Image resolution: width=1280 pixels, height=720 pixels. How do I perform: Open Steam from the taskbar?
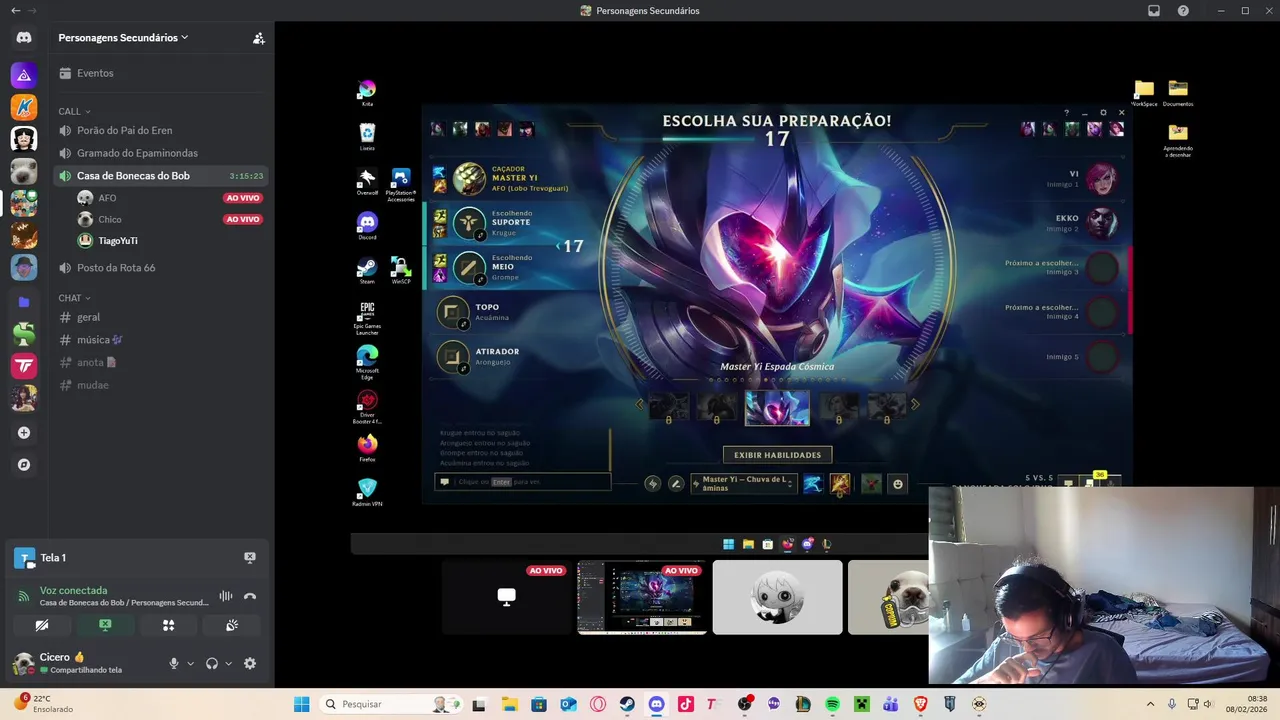point(627,704)
